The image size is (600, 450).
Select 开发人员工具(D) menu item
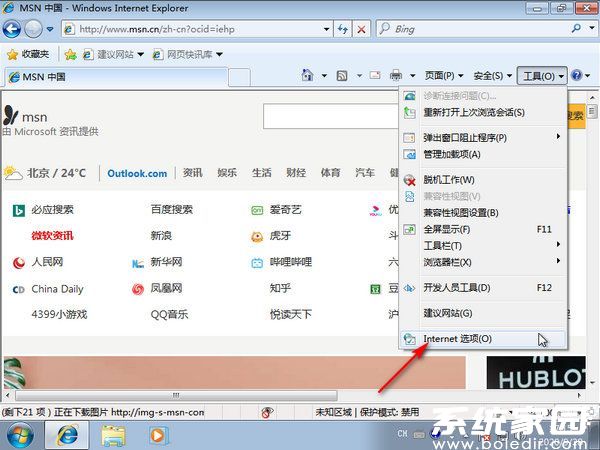(x=483, y=288)
